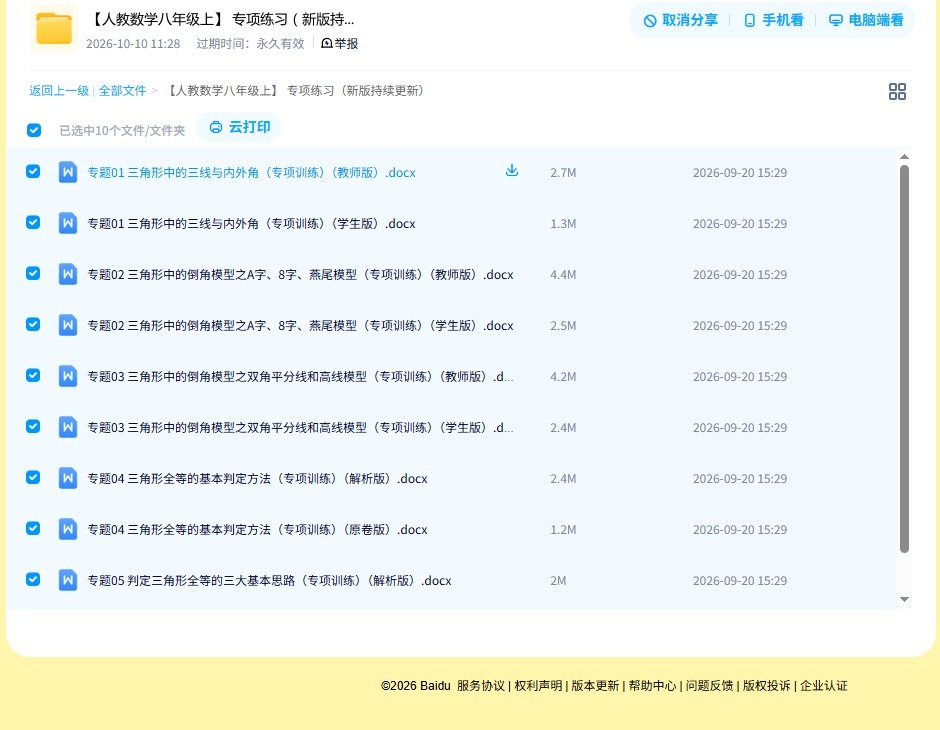Open 专题02 教师版 .docx file name
The width and height of the screenshot is (940, 730).
click(x=300, y=274)
